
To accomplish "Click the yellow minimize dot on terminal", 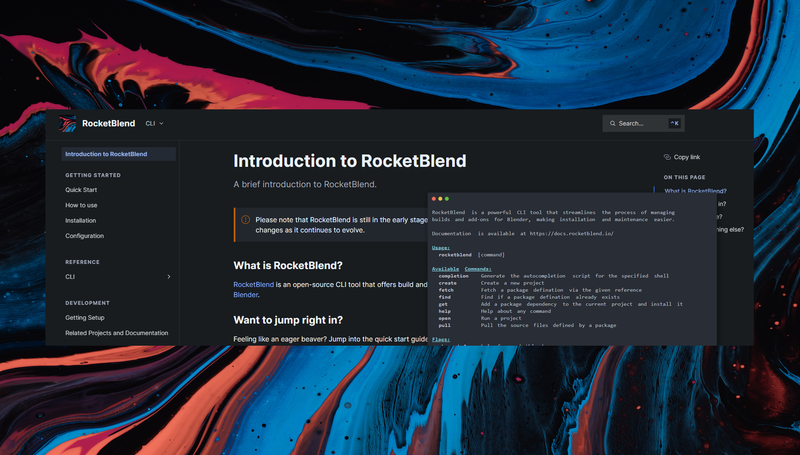I will click(440, 199).
